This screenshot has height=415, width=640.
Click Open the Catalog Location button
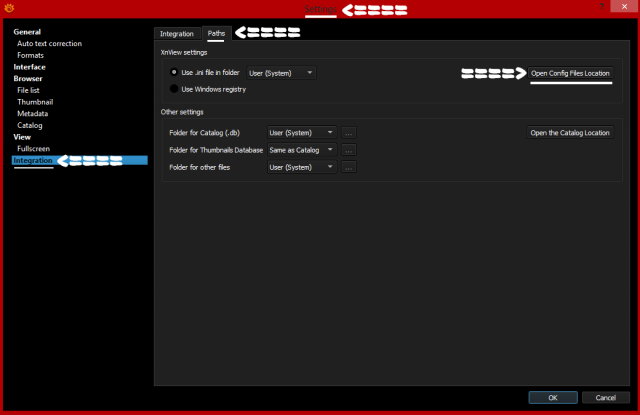coord(570,133)
